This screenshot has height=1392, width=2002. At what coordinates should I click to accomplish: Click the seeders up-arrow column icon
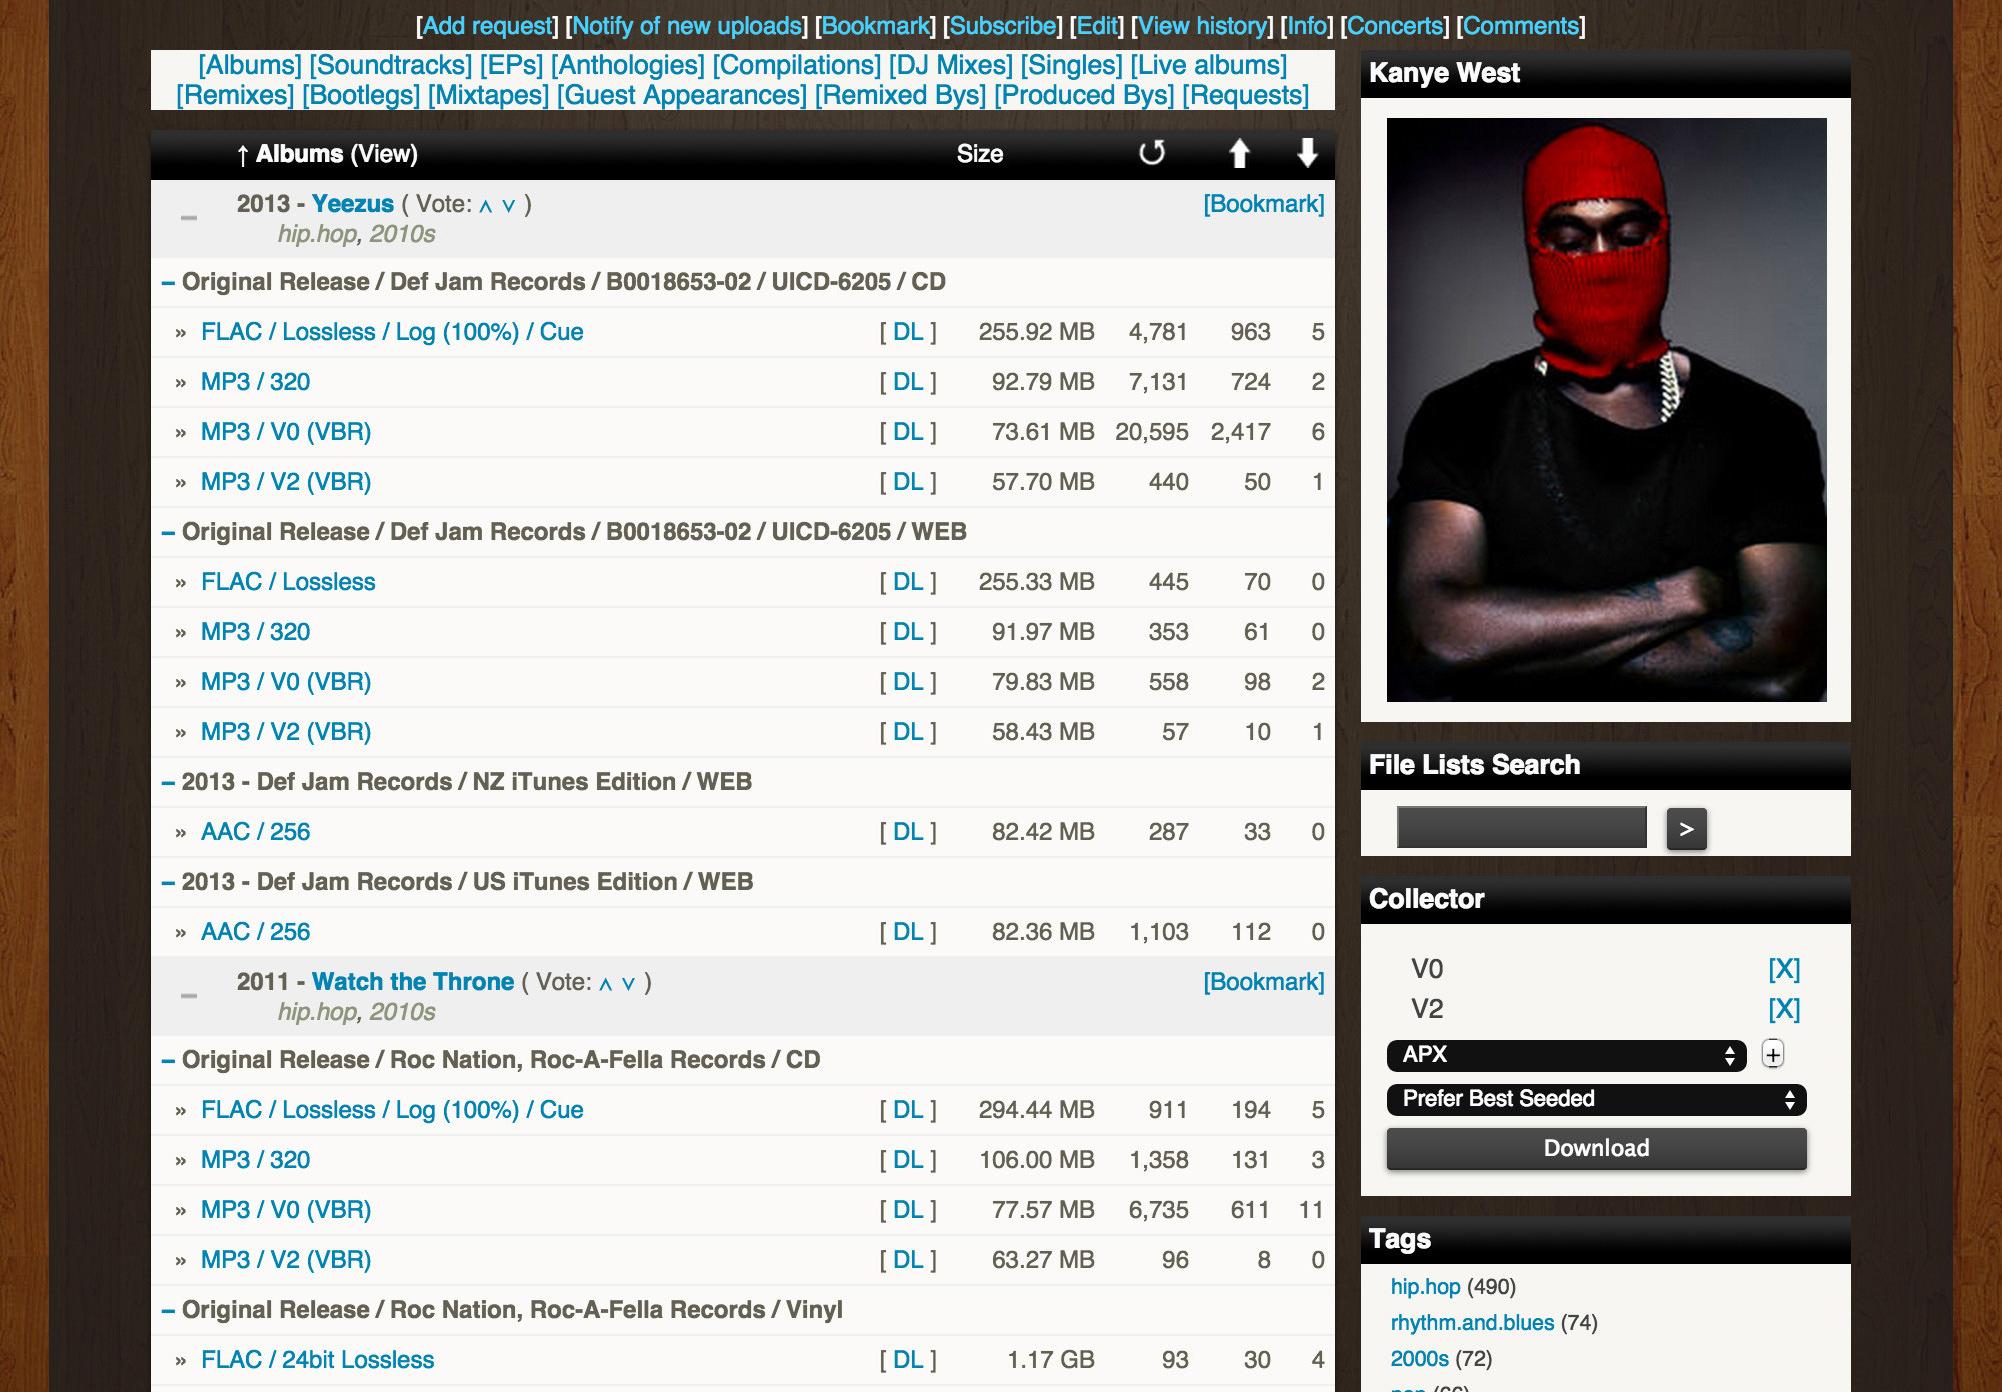coord(1239,153)
